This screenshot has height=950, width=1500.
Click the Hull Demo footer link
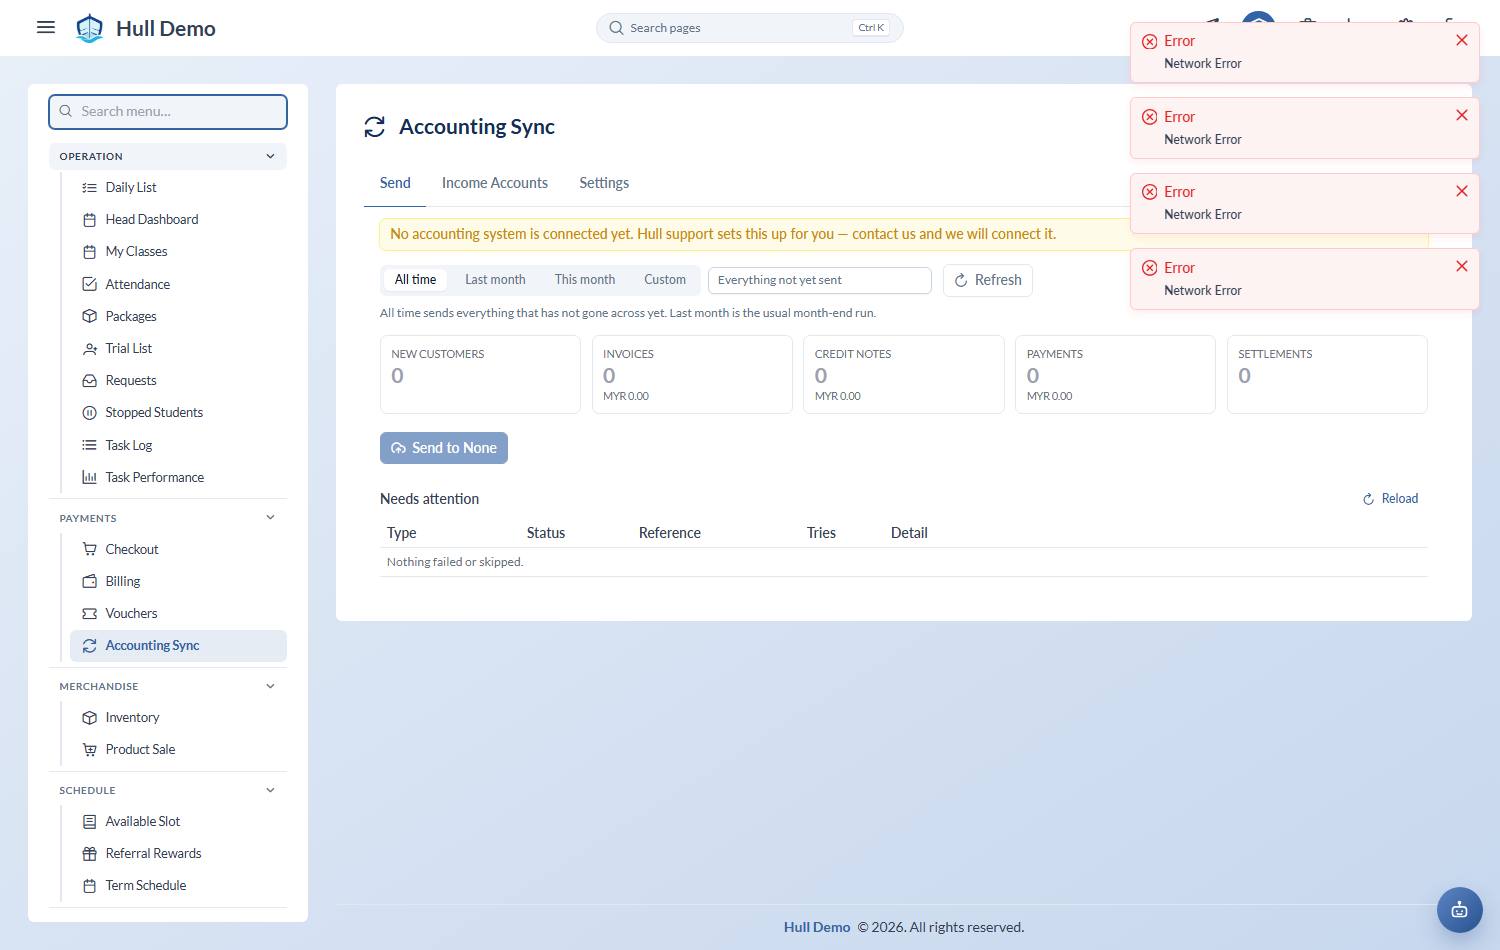(x=817, y=927)
